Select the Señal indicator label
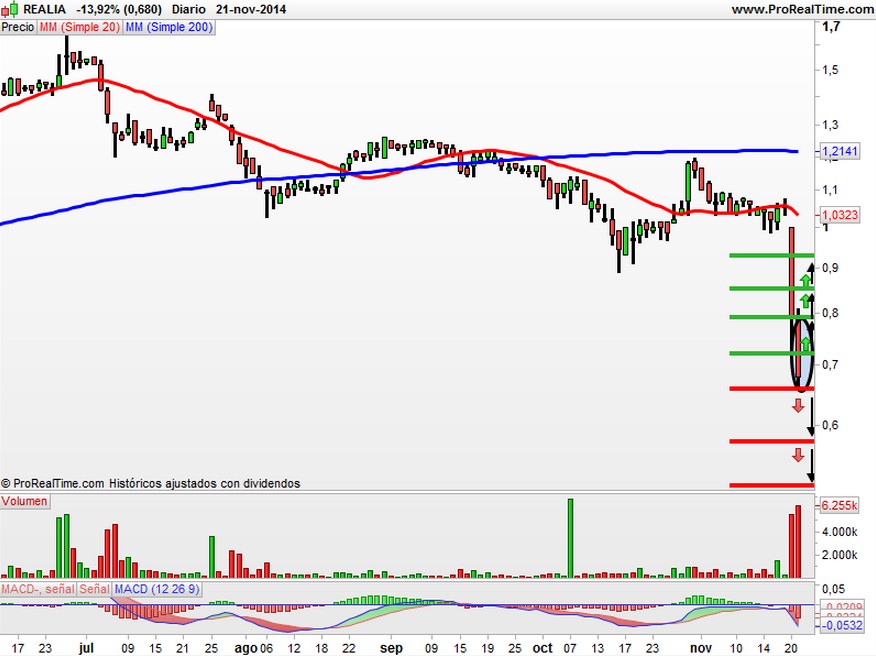 [x=94, y=589]
